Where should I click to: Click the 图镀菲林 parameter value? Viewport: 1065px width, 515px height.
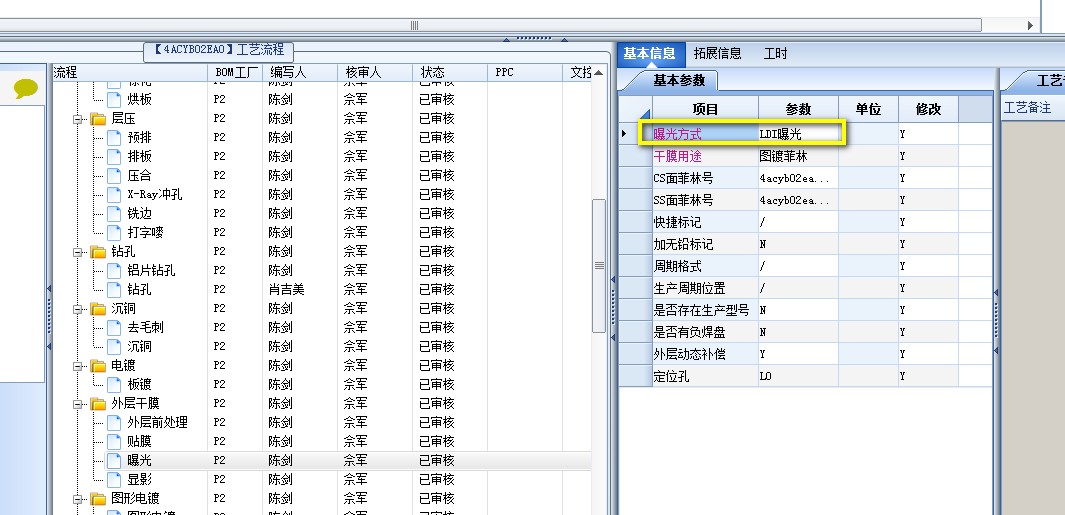click(x=798, y=156)
